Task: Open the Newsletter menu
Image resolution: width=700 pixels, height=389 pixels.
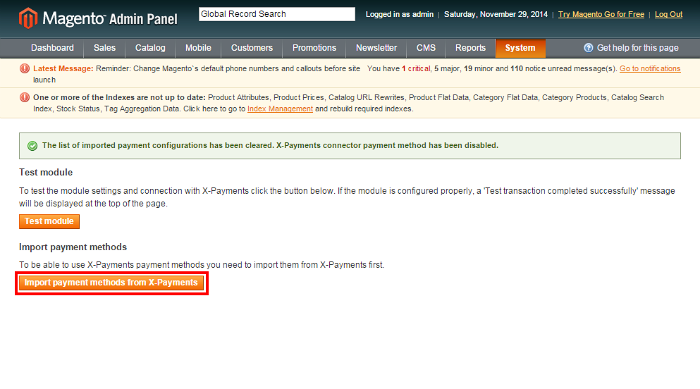Action: (376, 48)
